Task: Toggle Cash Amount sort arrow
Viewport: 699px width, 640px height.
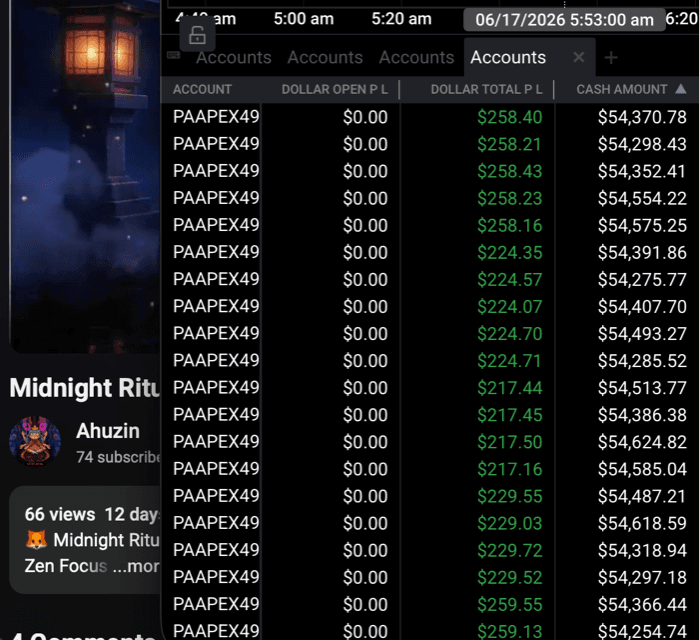Action: [680, 89]
